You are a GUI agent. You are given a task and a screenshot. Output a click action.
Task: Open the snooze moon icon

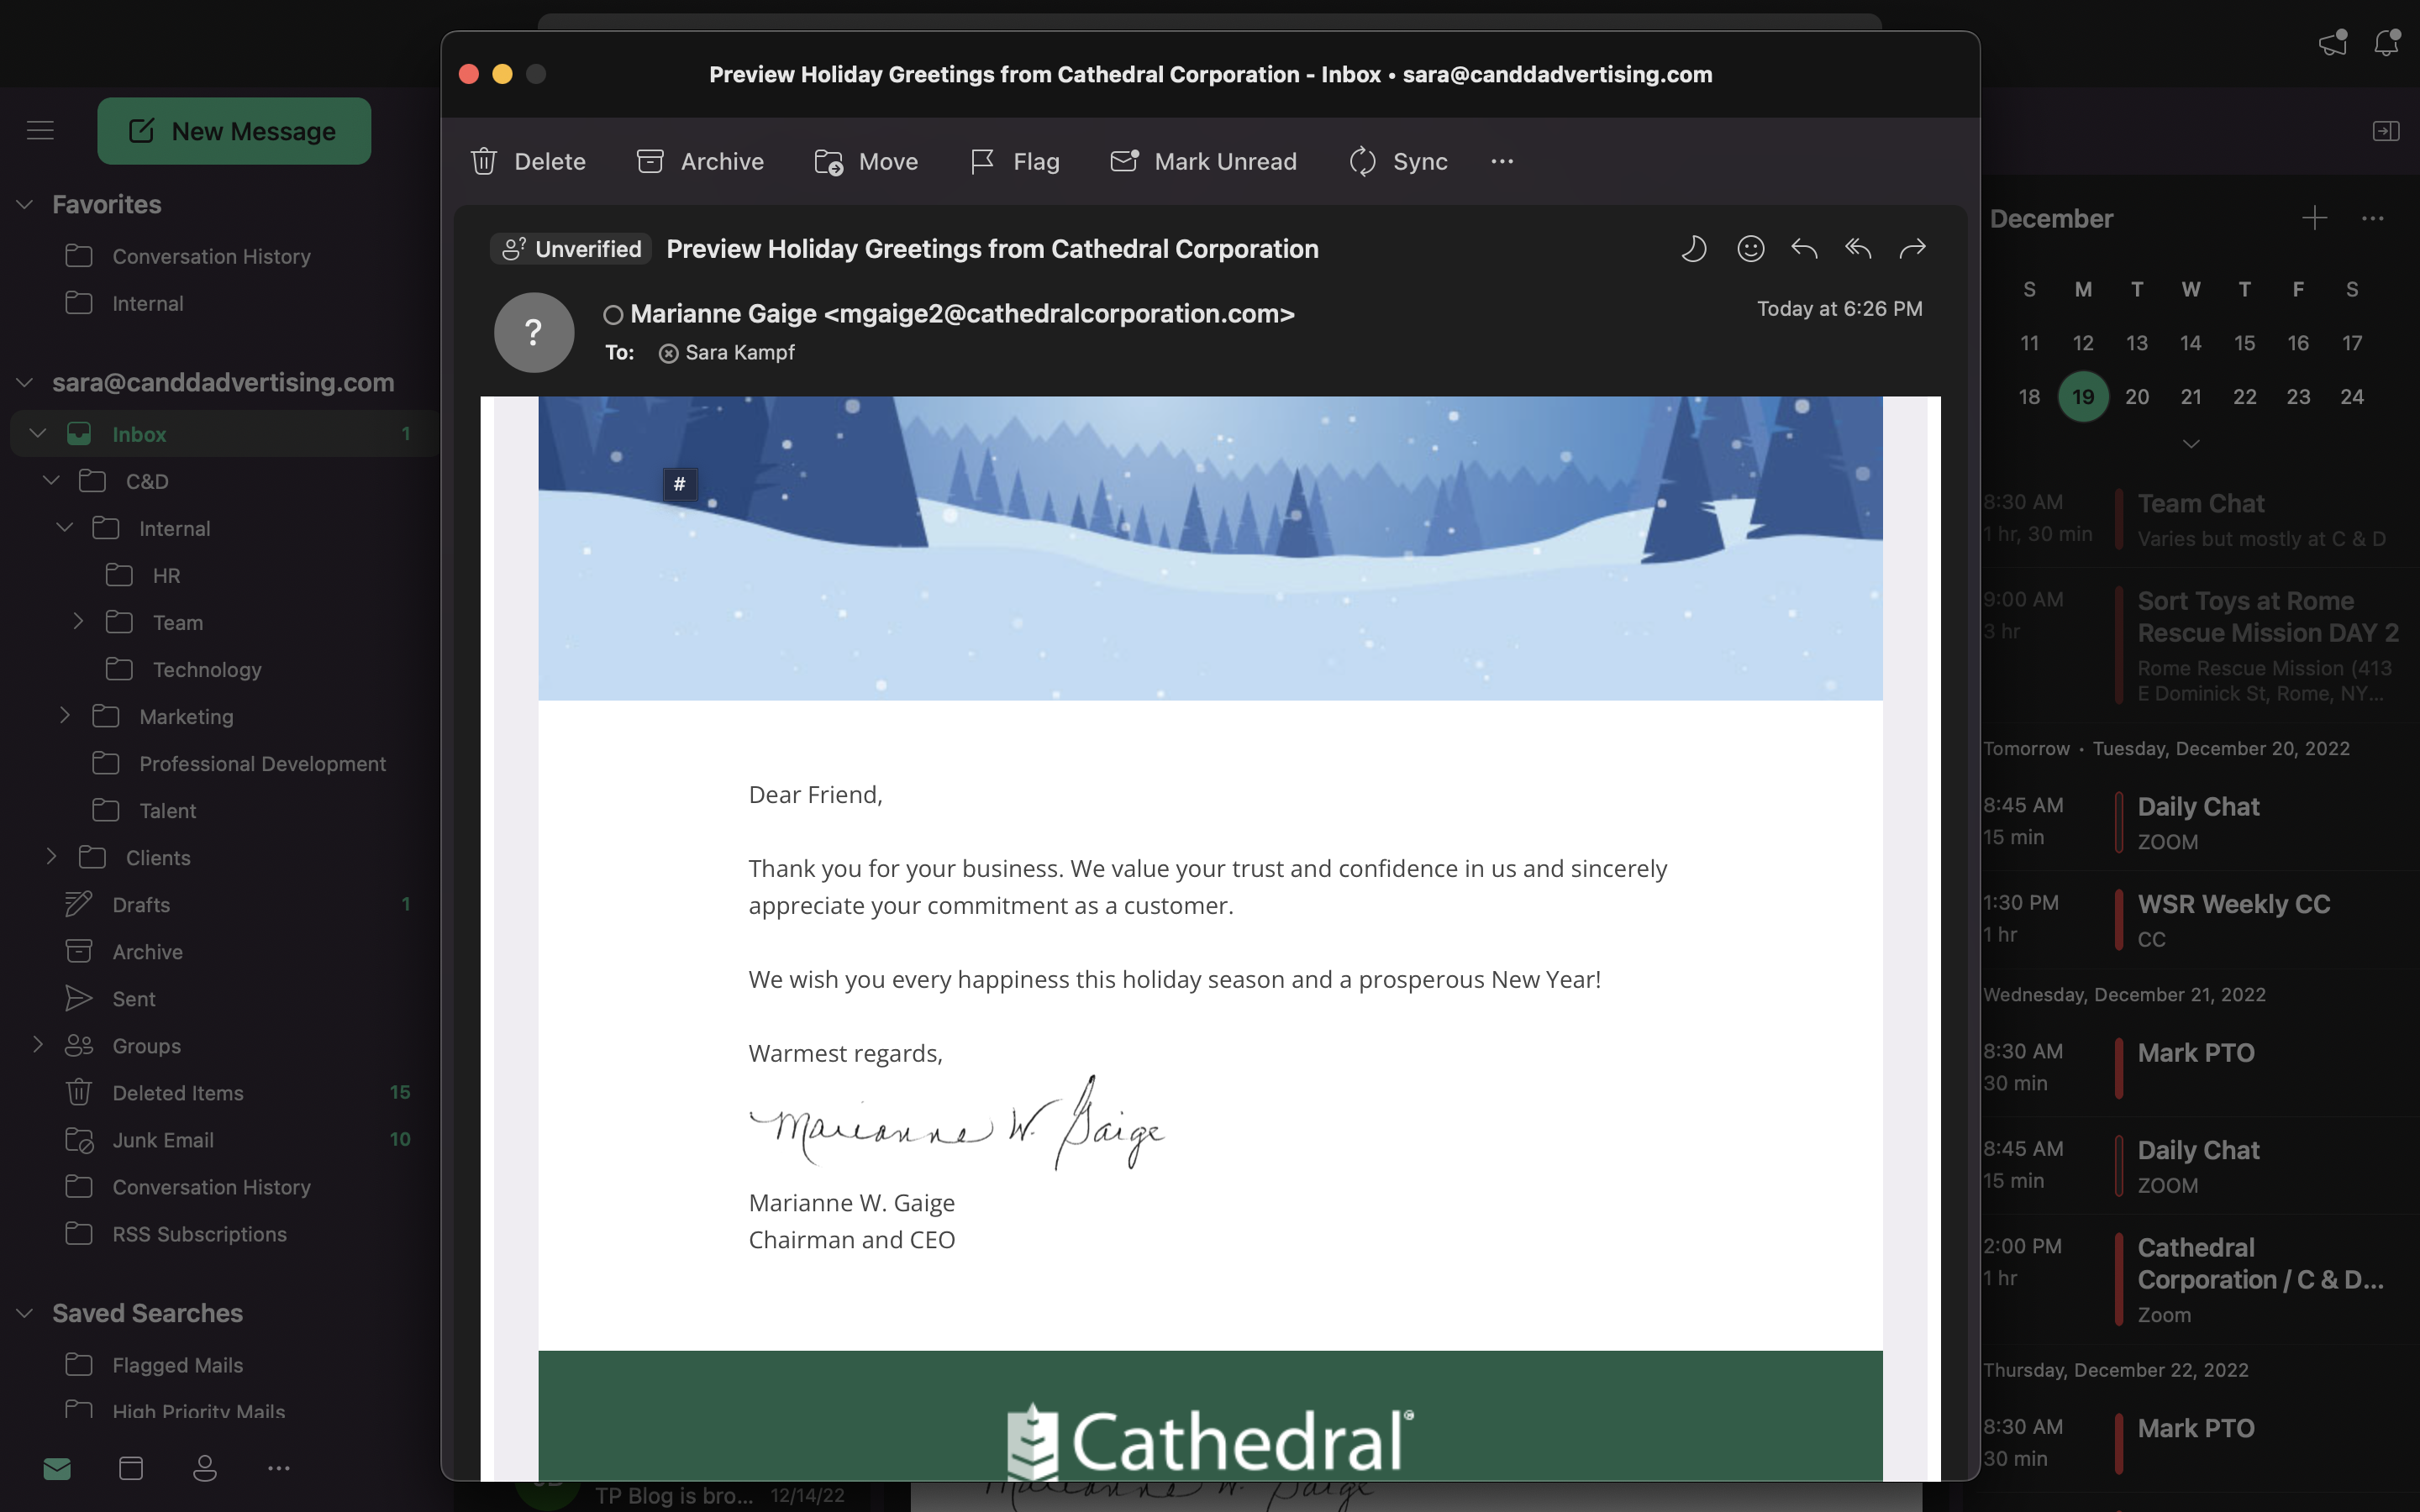pos(1693,249)
